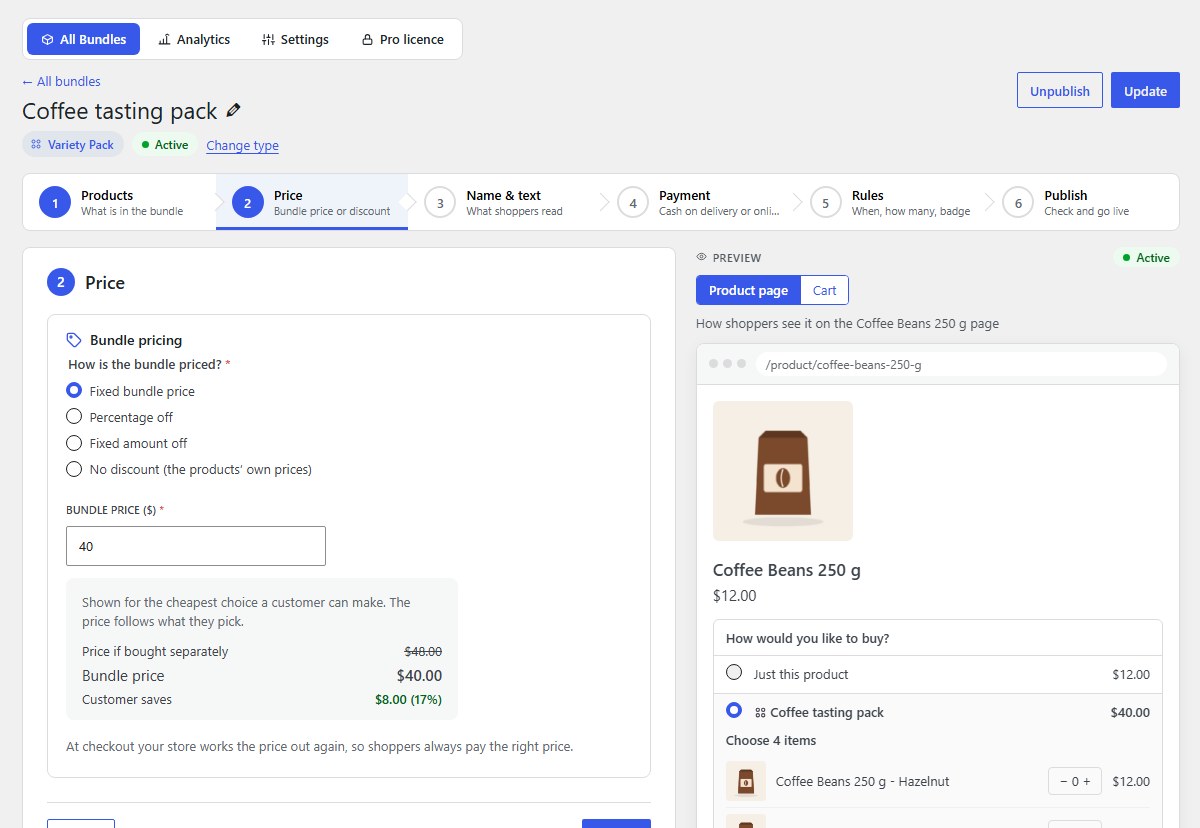Click the Update button

1145,90
